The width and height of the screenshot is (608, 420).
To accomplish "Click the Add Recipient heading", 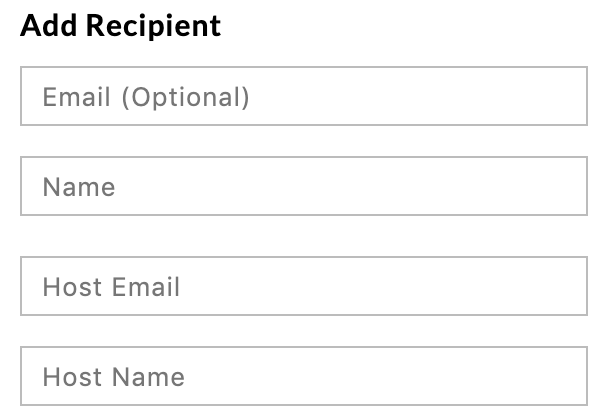I will point(120,26).
